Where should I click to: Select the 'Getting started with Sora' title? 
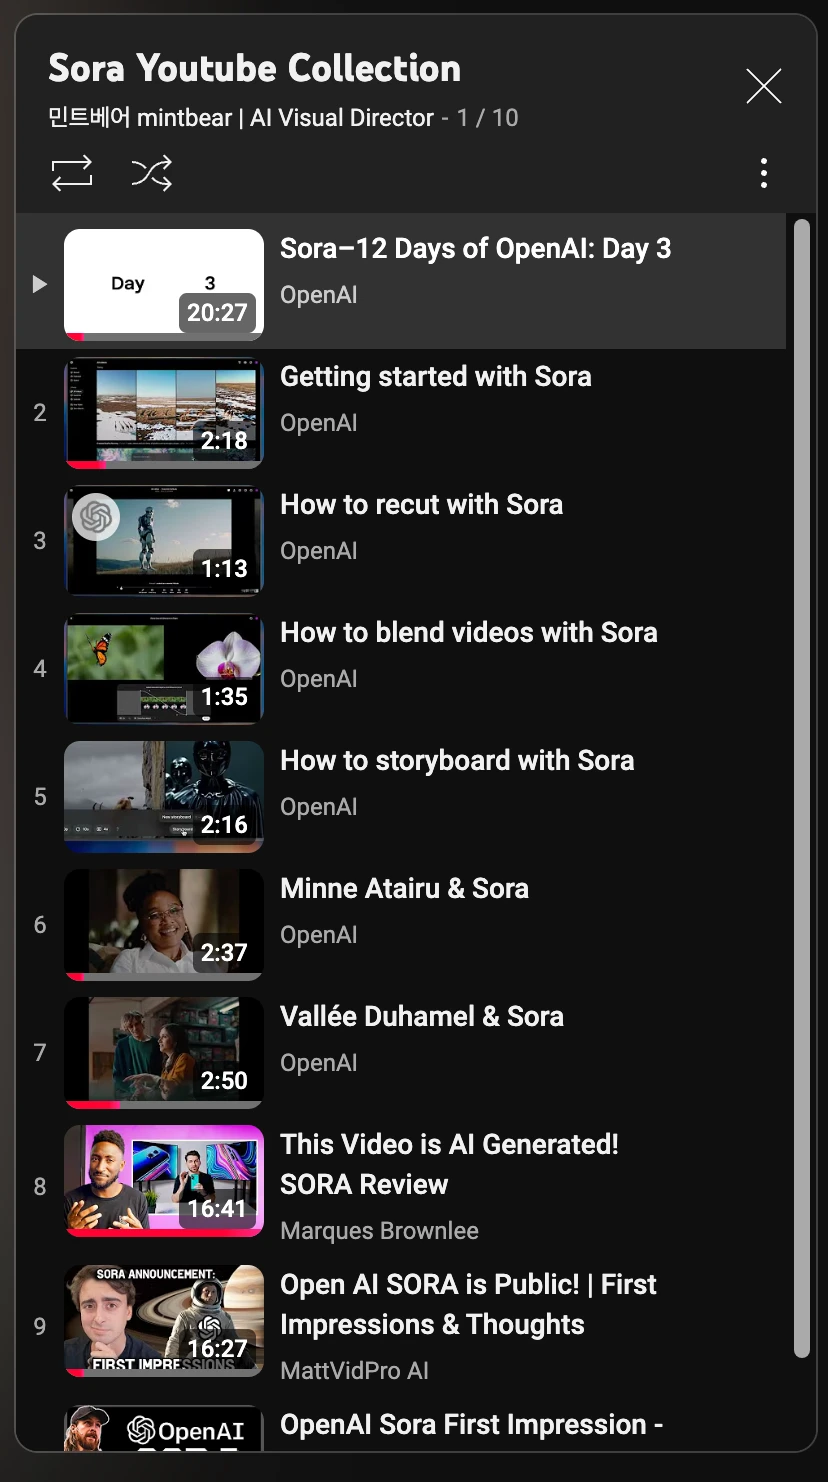coord(436,376)
